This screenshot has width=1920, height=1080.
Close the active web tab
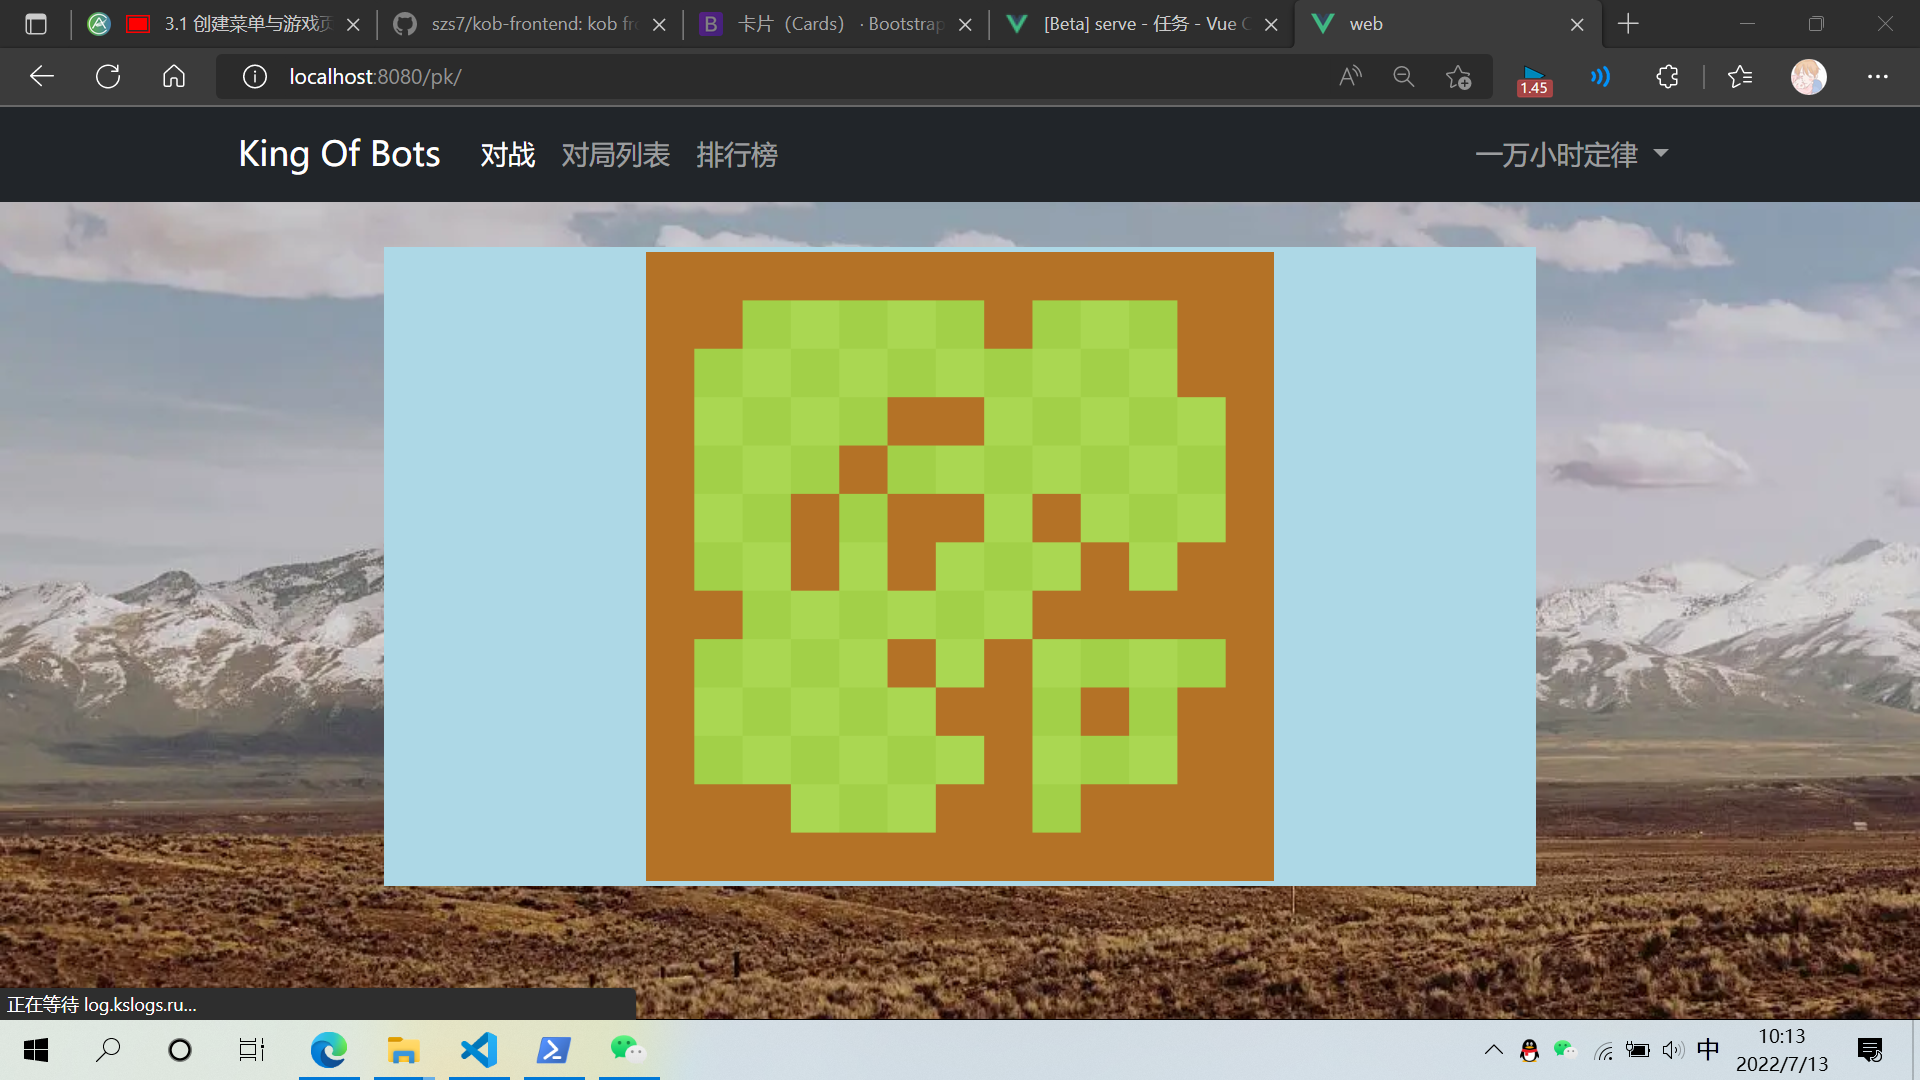tap(1577, 25)
